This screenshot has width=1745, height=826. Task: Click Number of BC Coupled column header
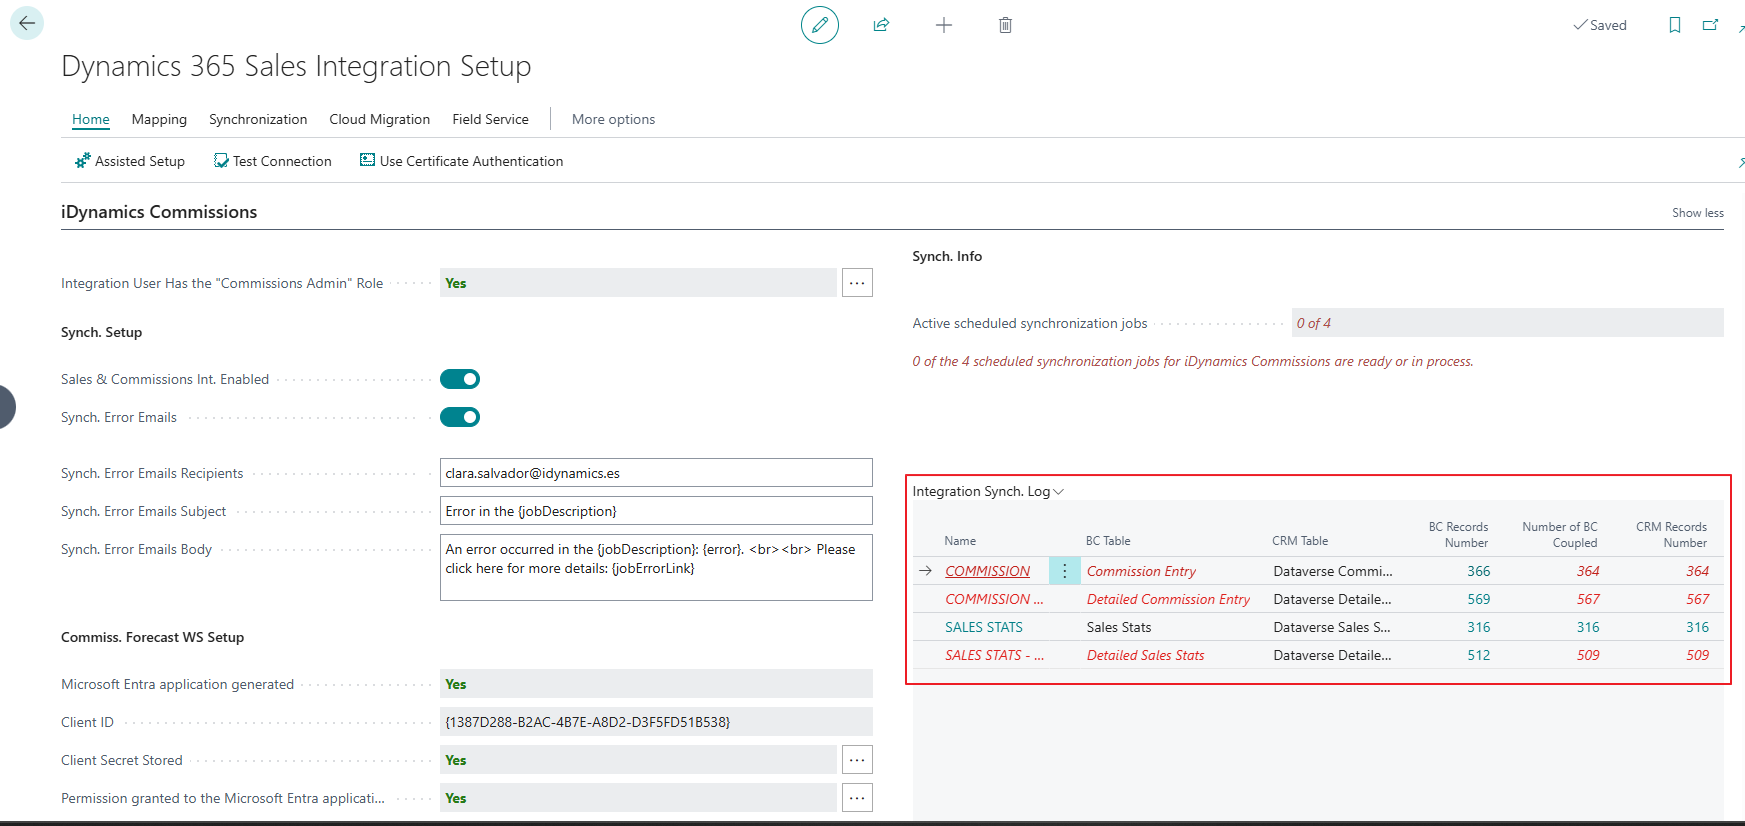click(x=1560, y=534)
